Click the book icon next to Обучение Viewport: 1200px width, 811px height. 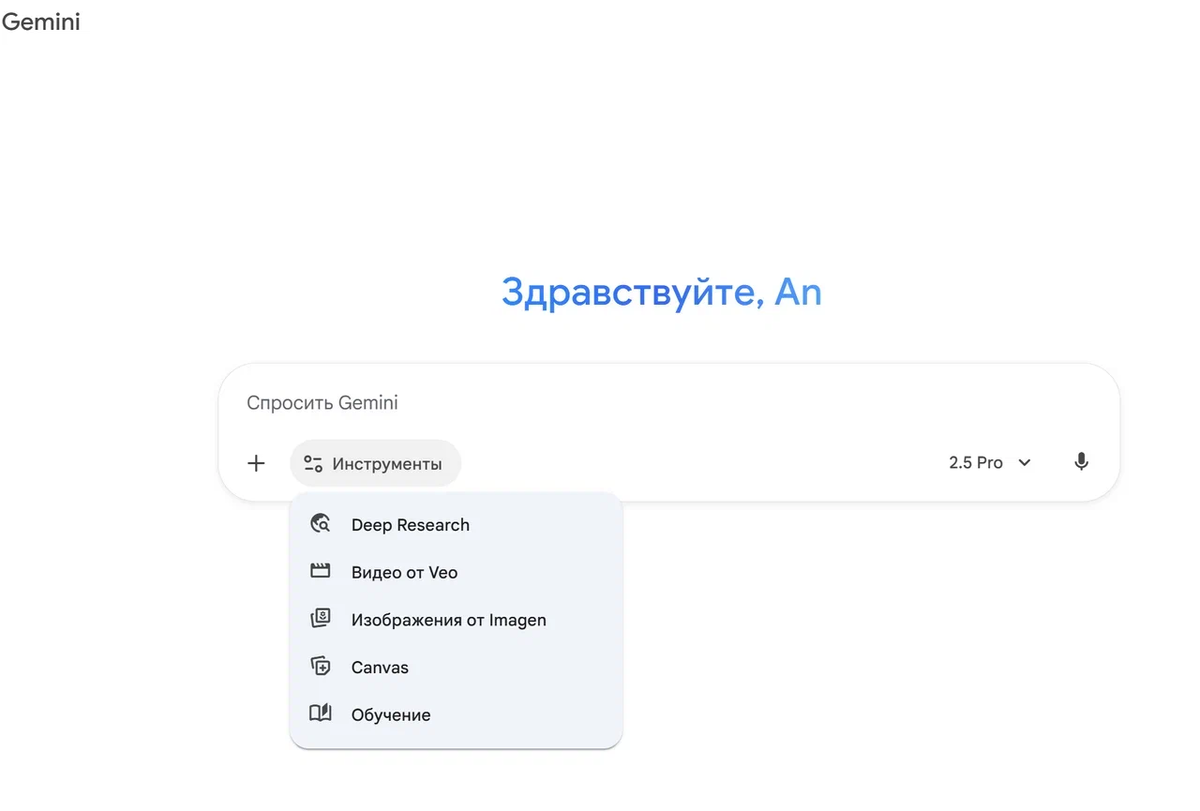coord(320,714)
